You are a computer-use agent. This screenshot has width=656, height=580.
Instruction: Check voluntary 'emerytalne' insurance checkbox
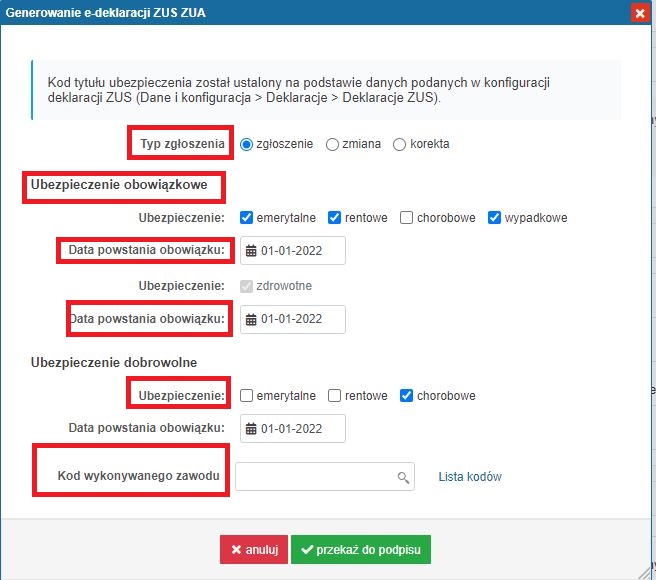point(246,395)
